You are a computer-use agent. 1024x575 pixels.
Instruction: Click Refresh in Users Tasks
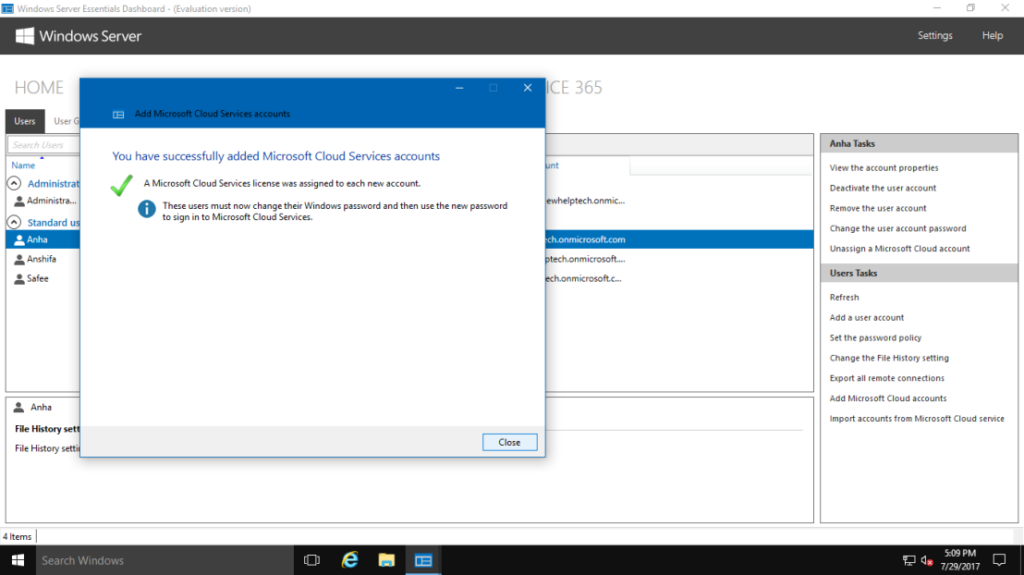click(x=844, y=297)
